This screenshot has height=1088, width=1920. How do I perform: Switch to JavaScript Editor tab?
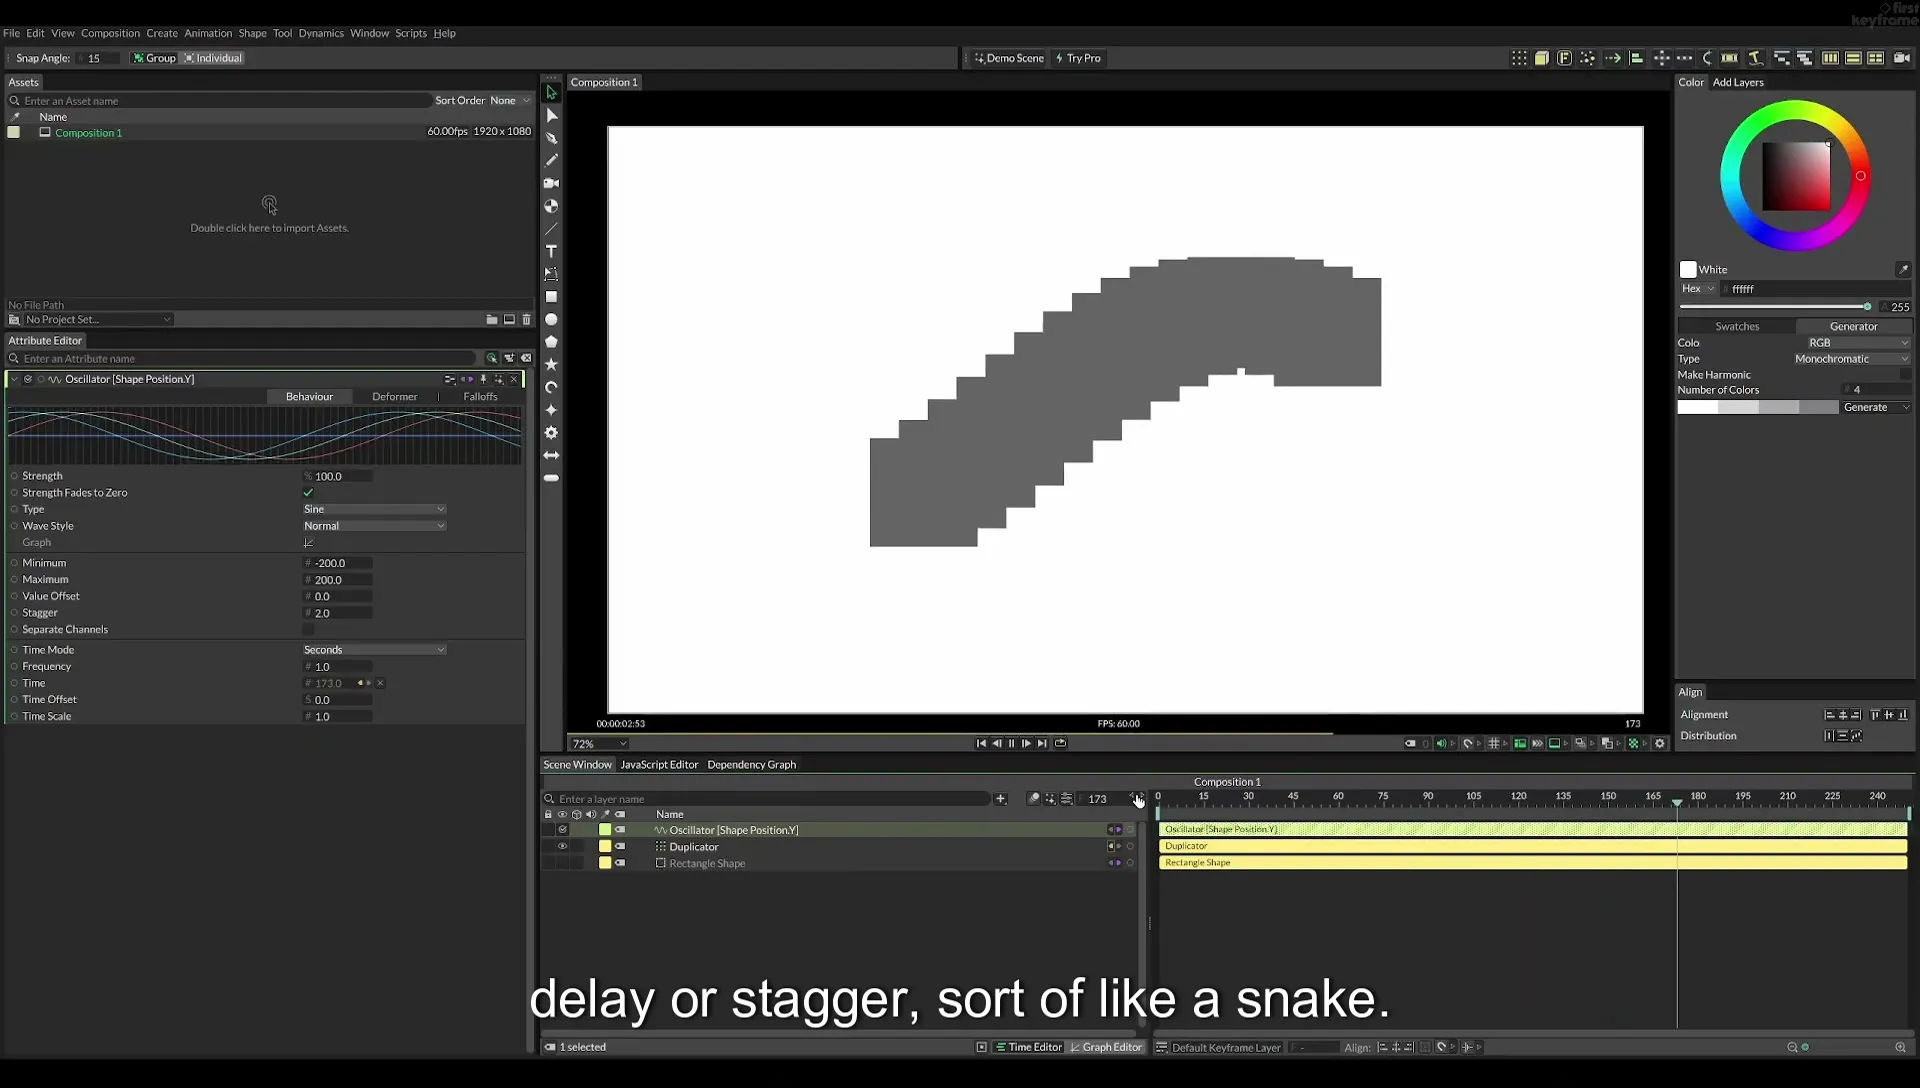[659, 764]
